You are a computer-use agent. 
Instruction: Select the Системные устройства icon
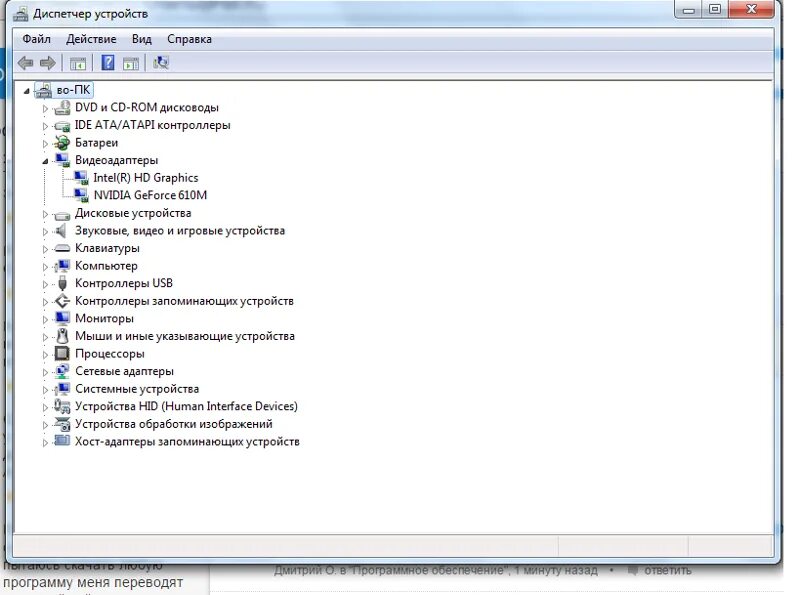click(62, 389)
